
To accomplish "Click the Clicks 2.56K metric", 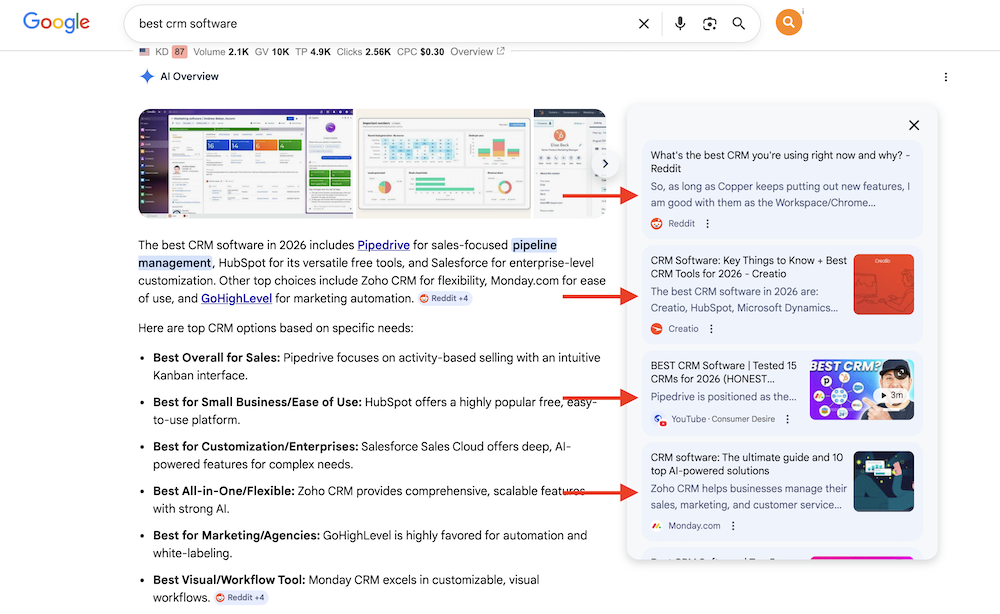I will pyautogui.click(x=364, y=52).
